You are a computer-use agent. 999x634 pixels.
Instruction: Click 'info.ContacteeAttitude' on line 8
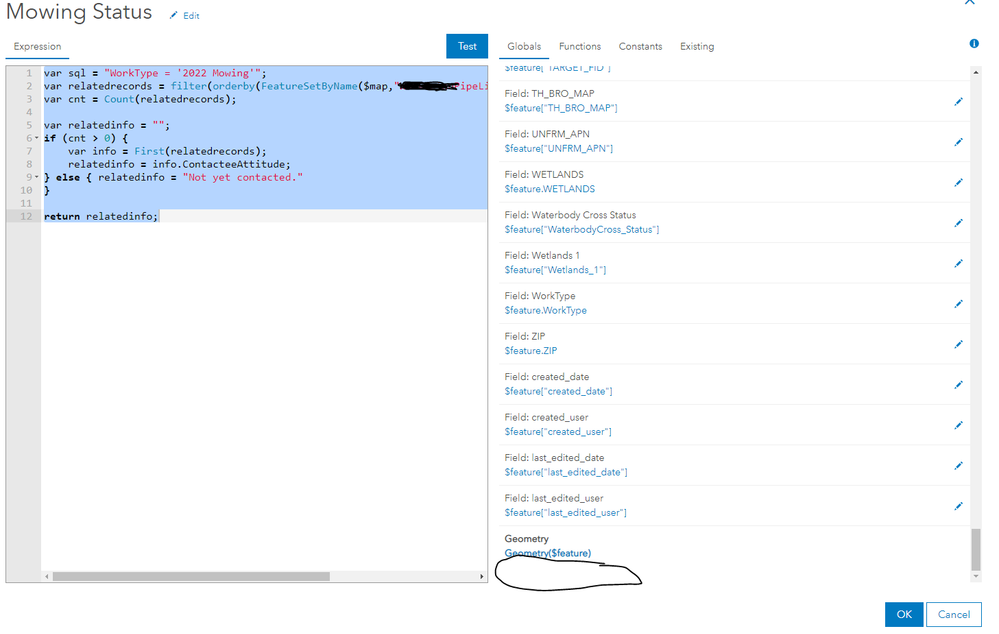(x=221, y=164)
